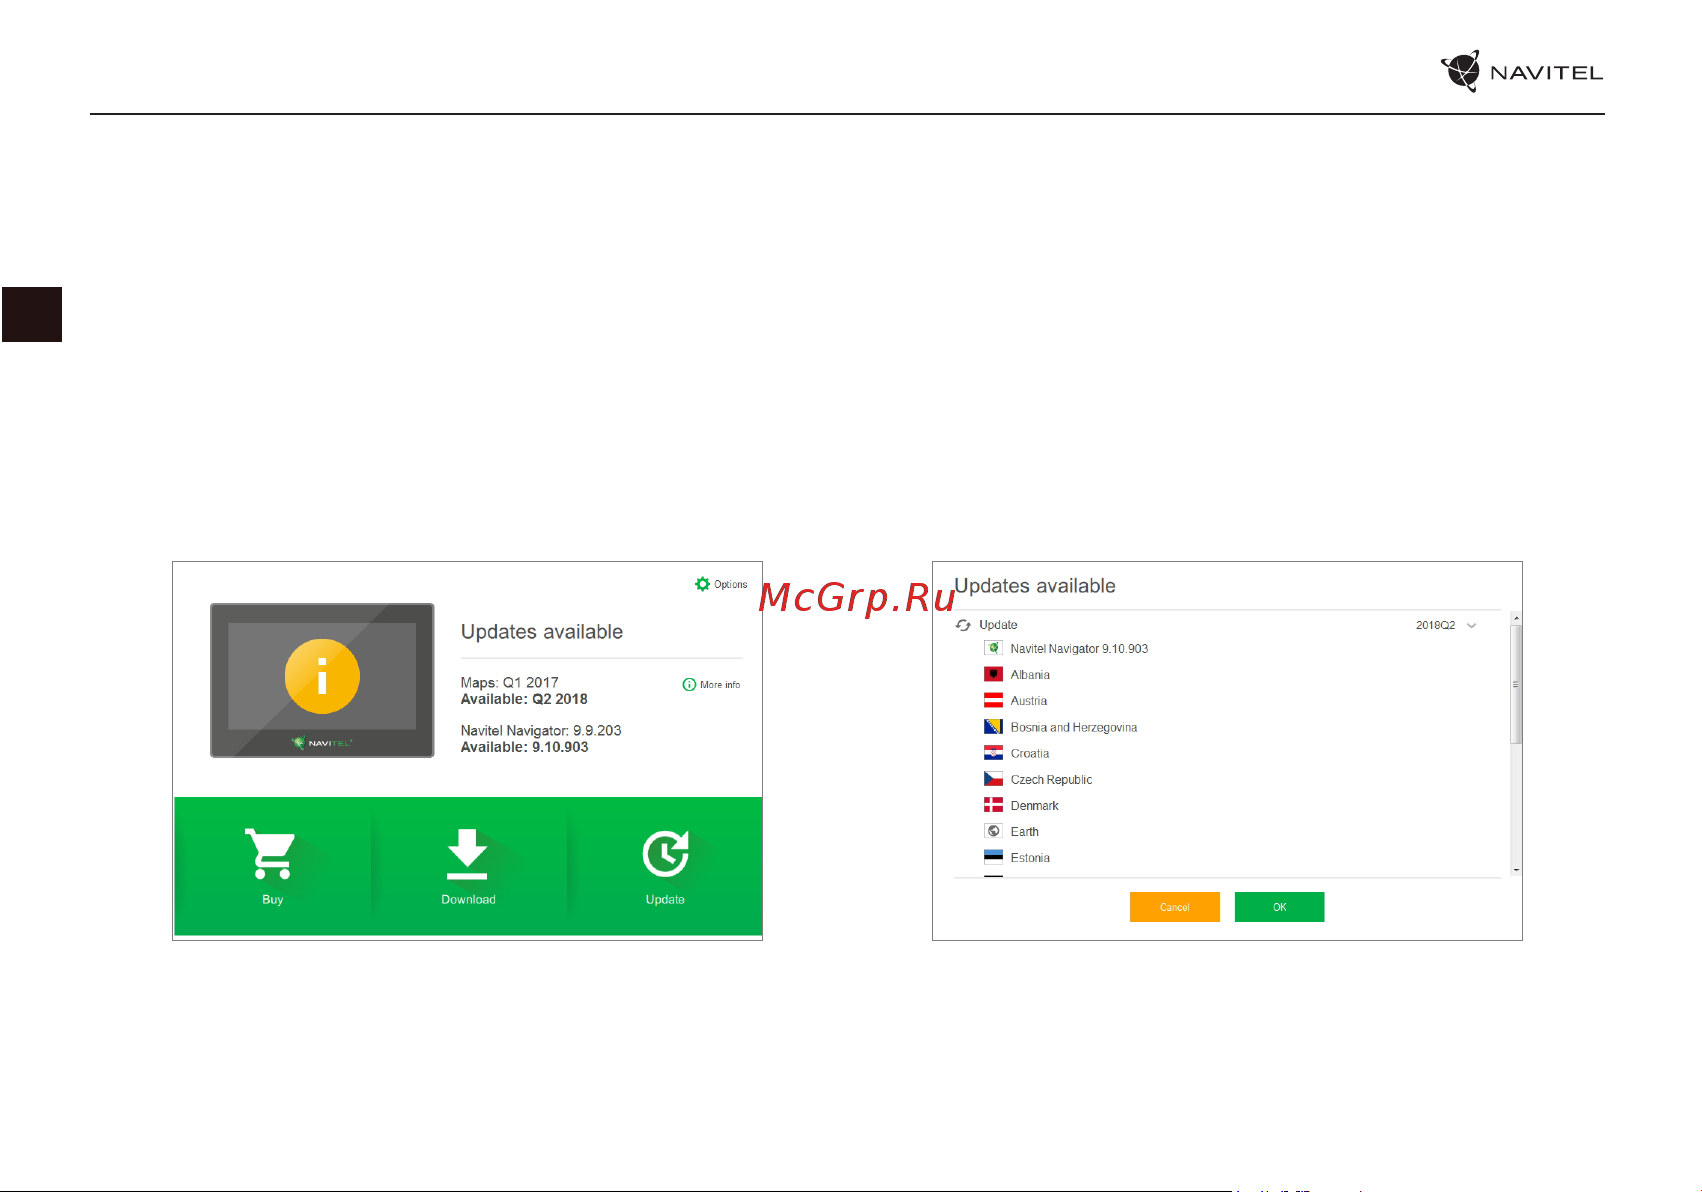Click the Buy shopping cart icon
The width and height of the screenshot is (1702, 1192).
tap(271, 854)
